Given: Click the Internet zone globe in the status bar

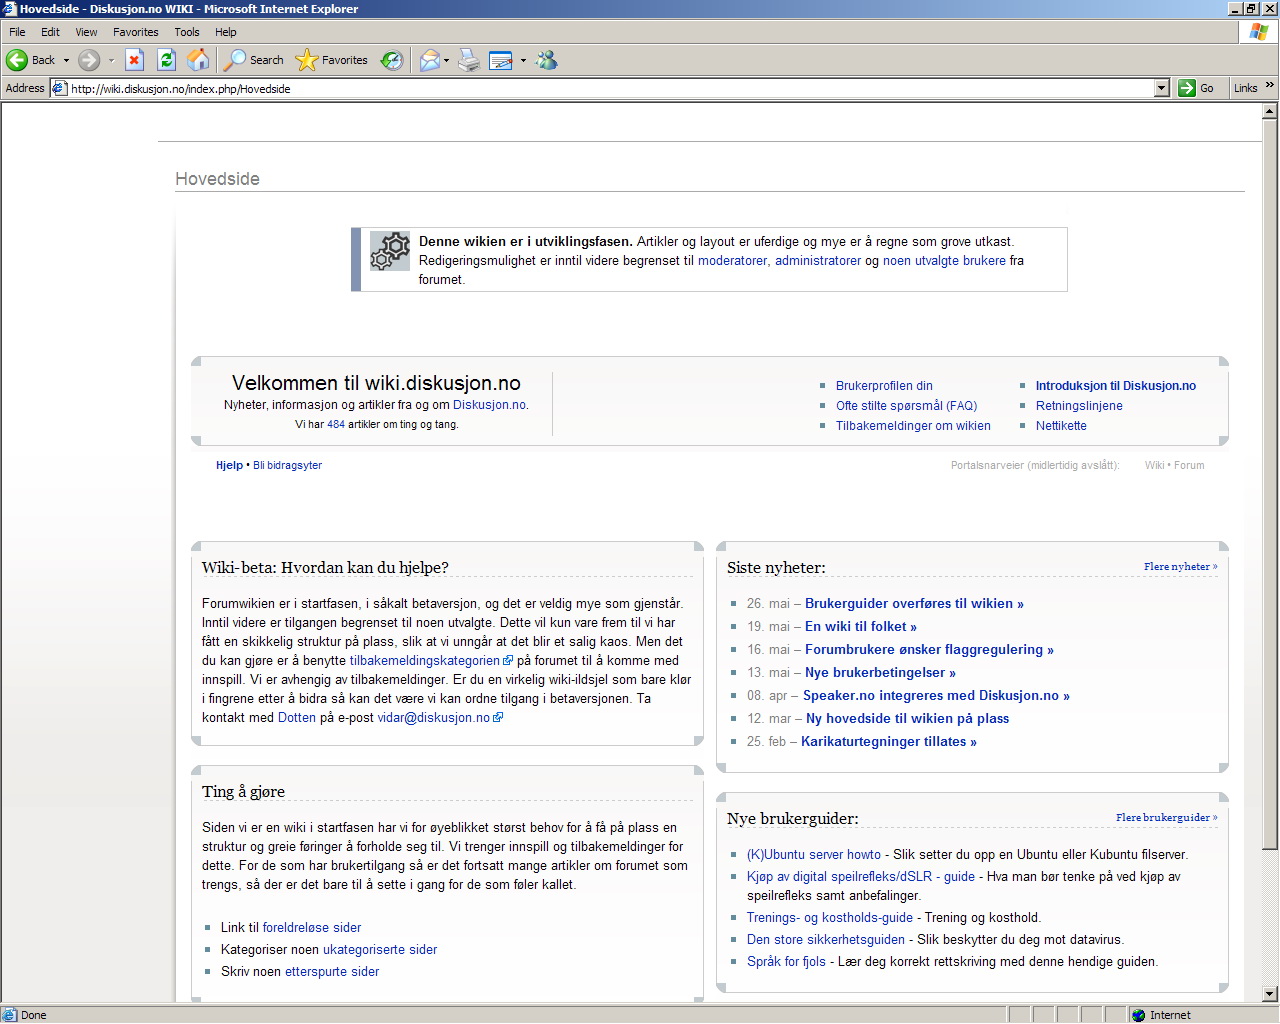Looking at the screenshot, I should pyautogui.click(x=1138, y=1015).
